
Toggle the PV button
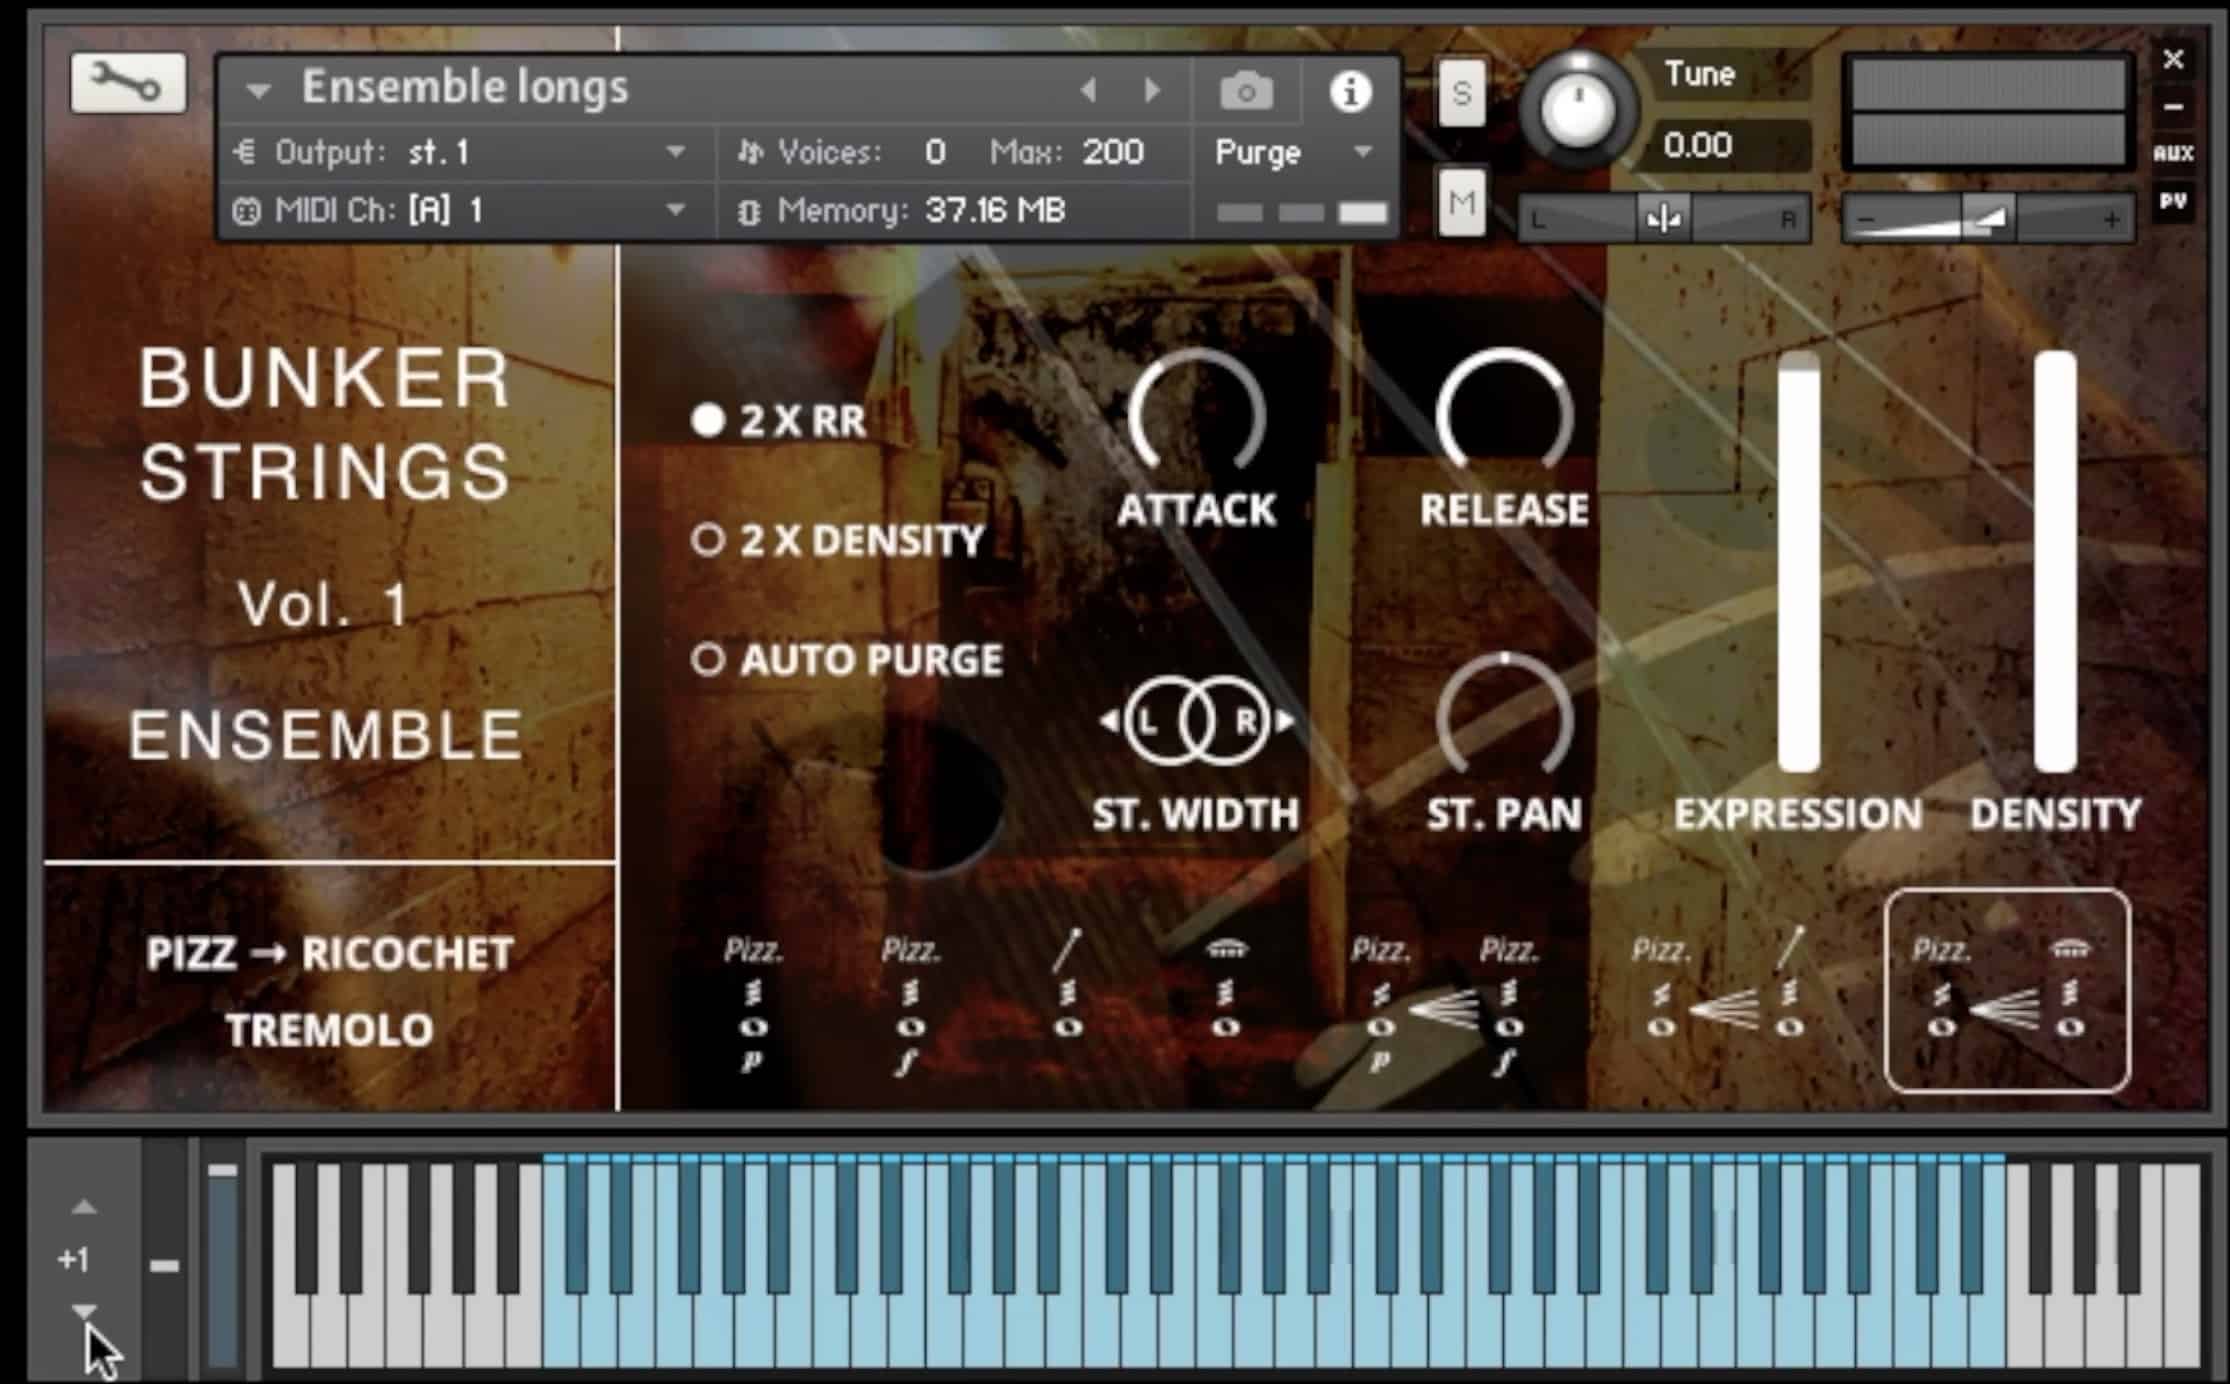coord(2173,201)
